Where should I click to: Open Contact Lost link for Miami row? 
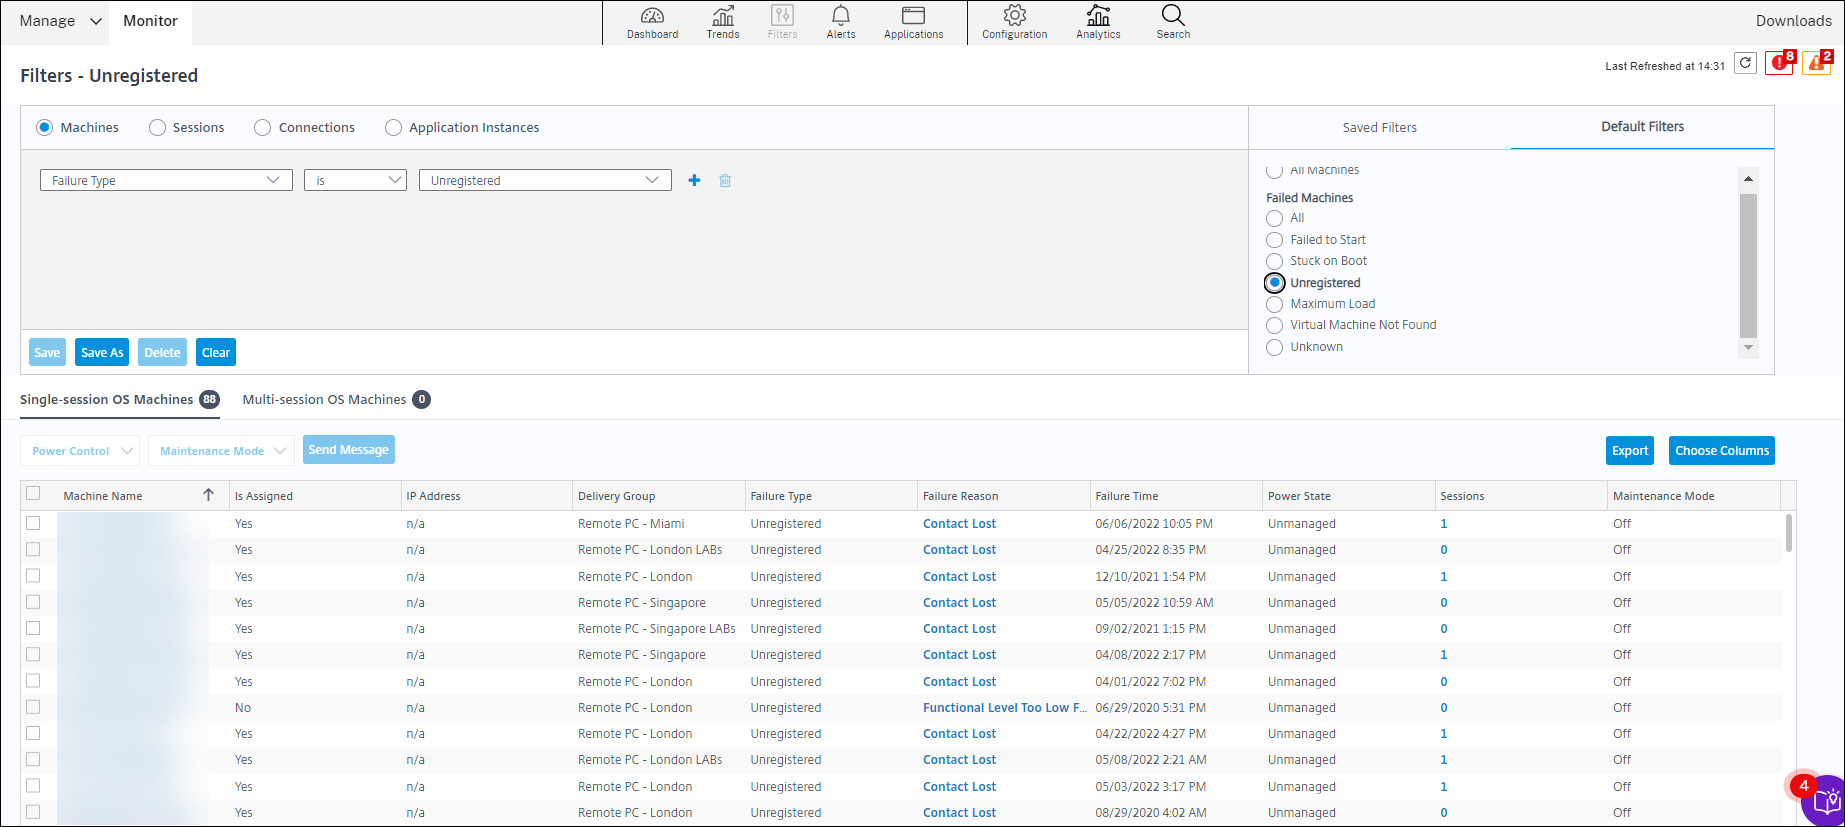click(959, 523)
